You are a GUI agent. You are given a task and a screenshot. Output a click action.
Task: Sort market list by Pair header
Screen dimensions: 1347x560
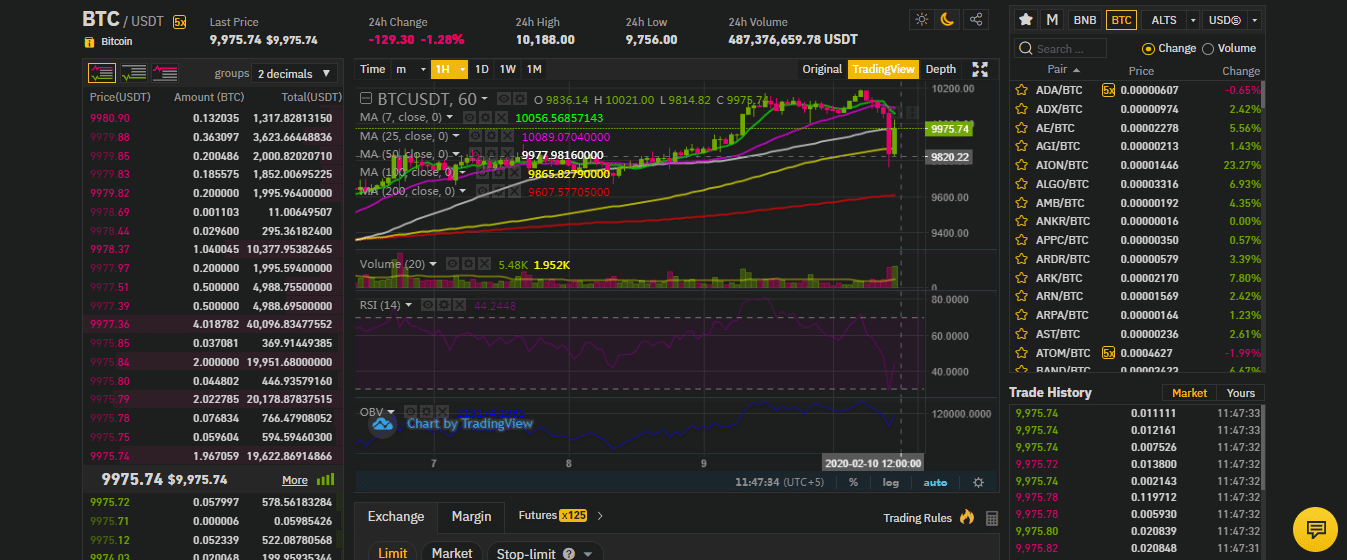pyautogui.click(x=1062, y=70)
